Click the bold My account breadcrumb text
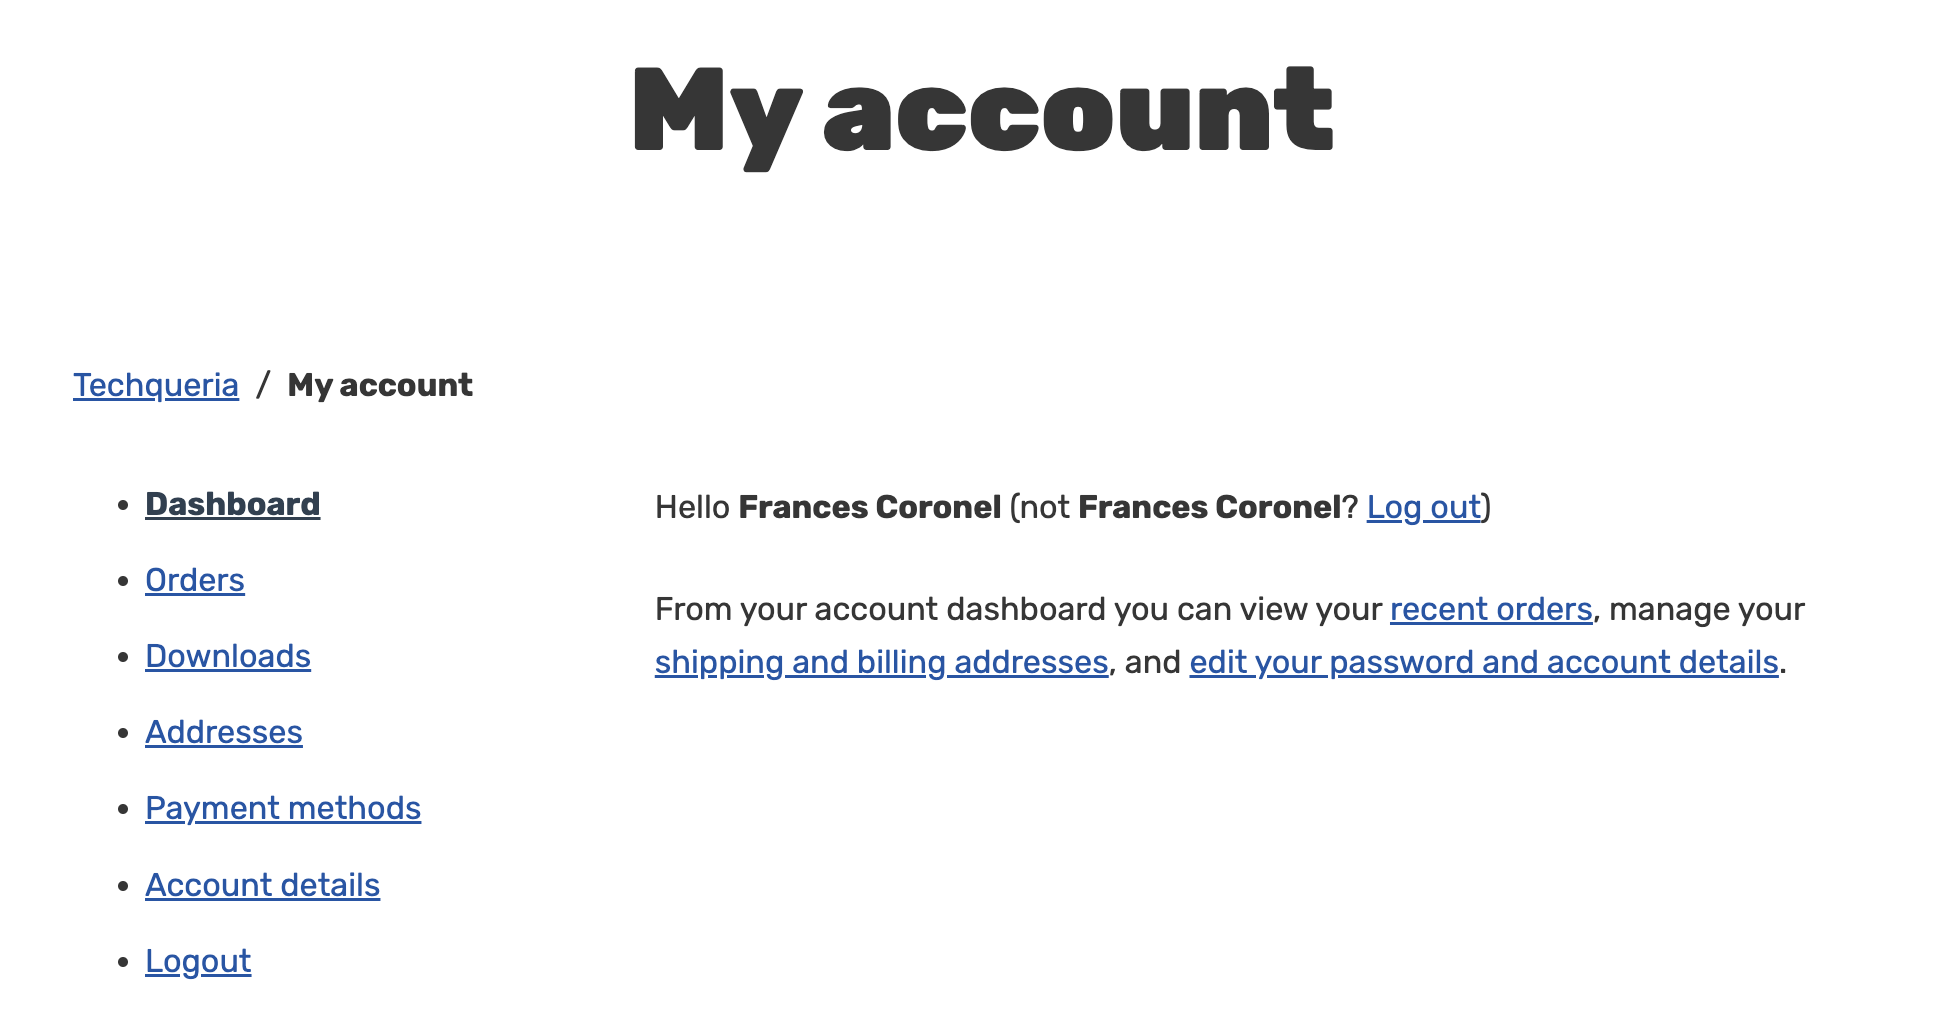The height and width of the screenshot is (1020, 1940). [380, 385]
